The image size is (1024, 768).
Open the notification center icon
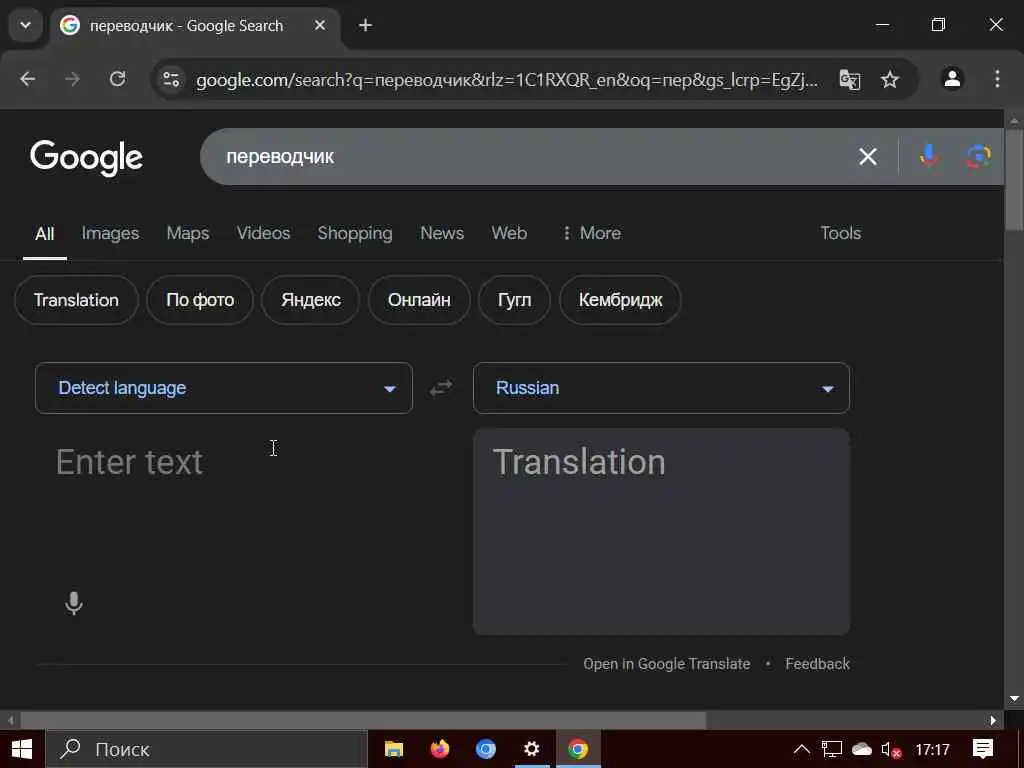coord(982,750)
